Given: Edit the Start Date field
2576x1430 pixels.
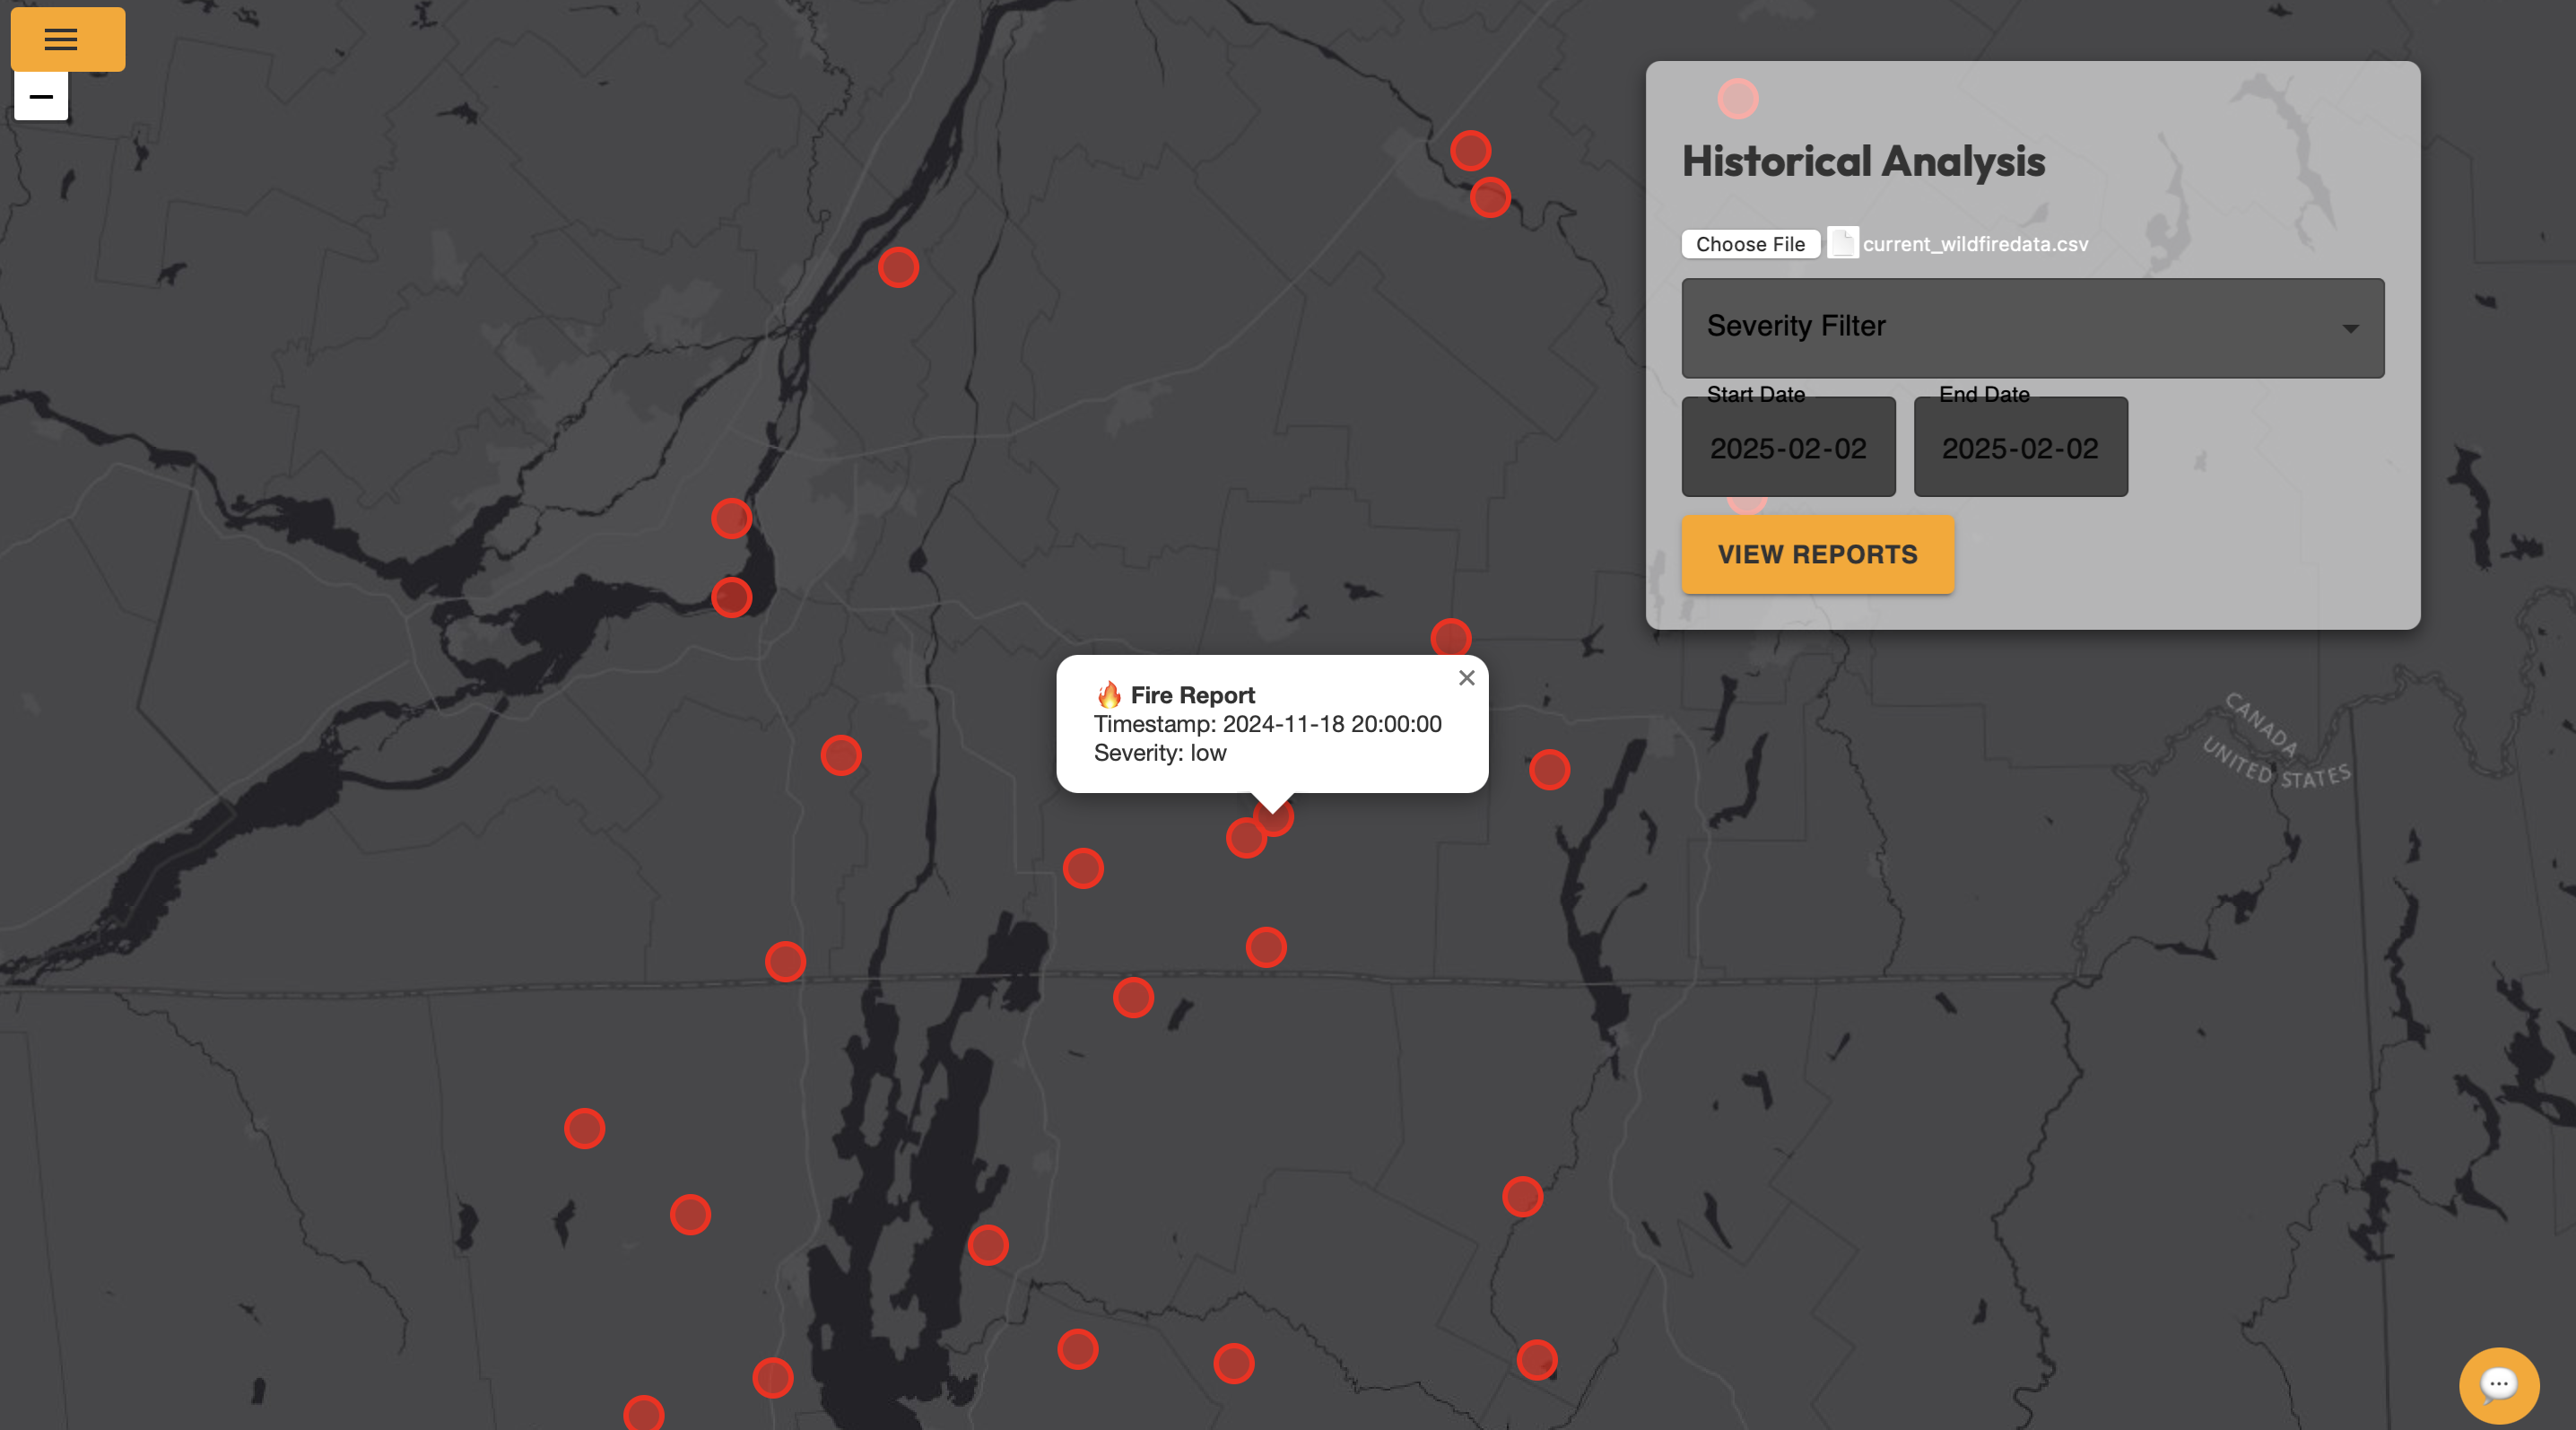Looking at the screenshot, I should click(x=1788, y=448).
